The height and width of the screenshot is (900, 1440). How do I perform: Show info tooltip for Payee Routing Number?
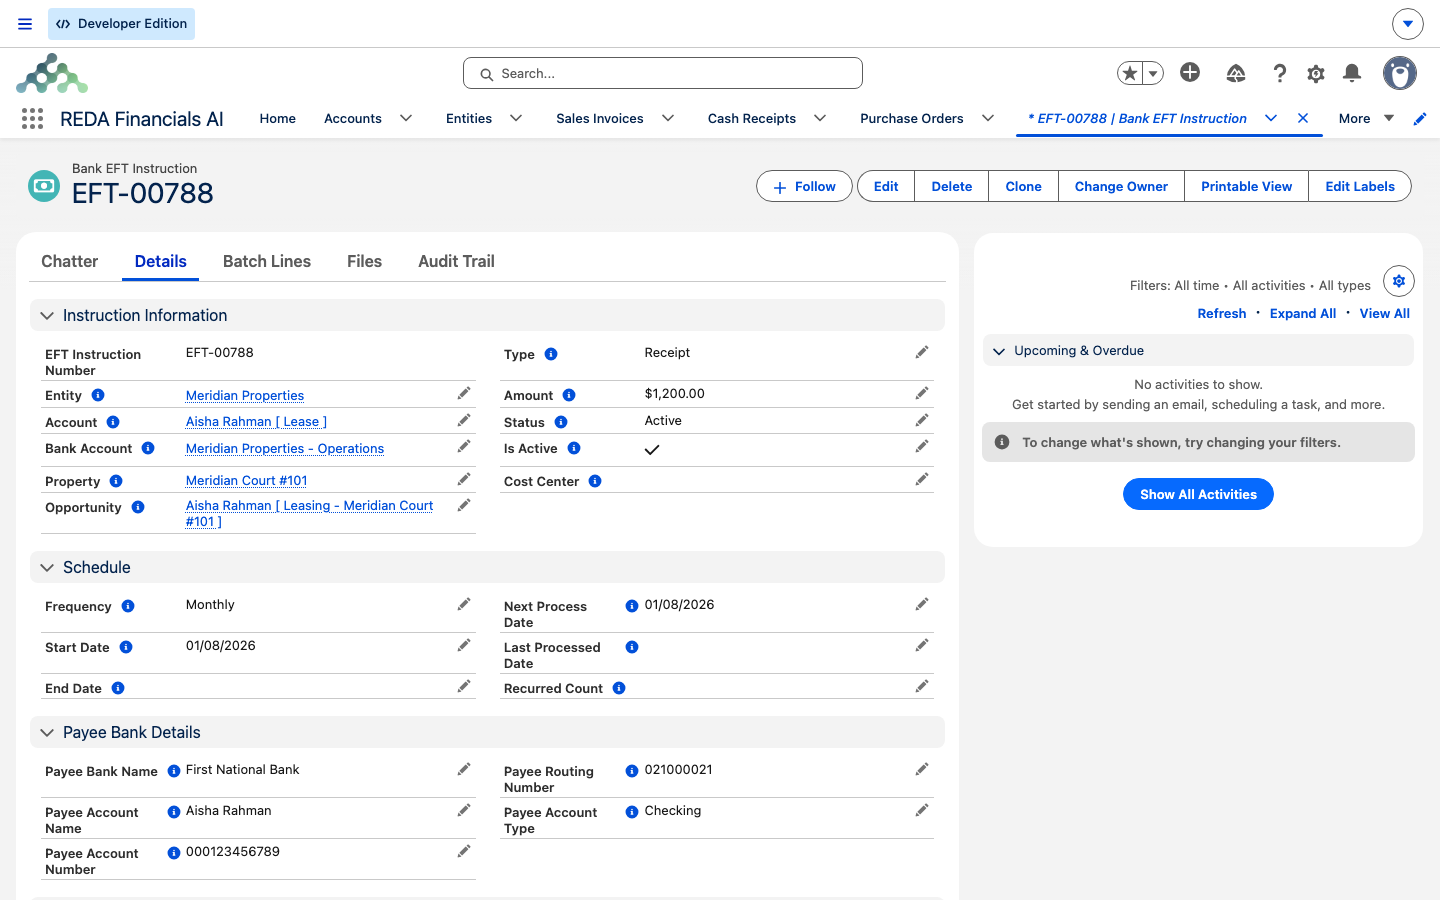632,771
